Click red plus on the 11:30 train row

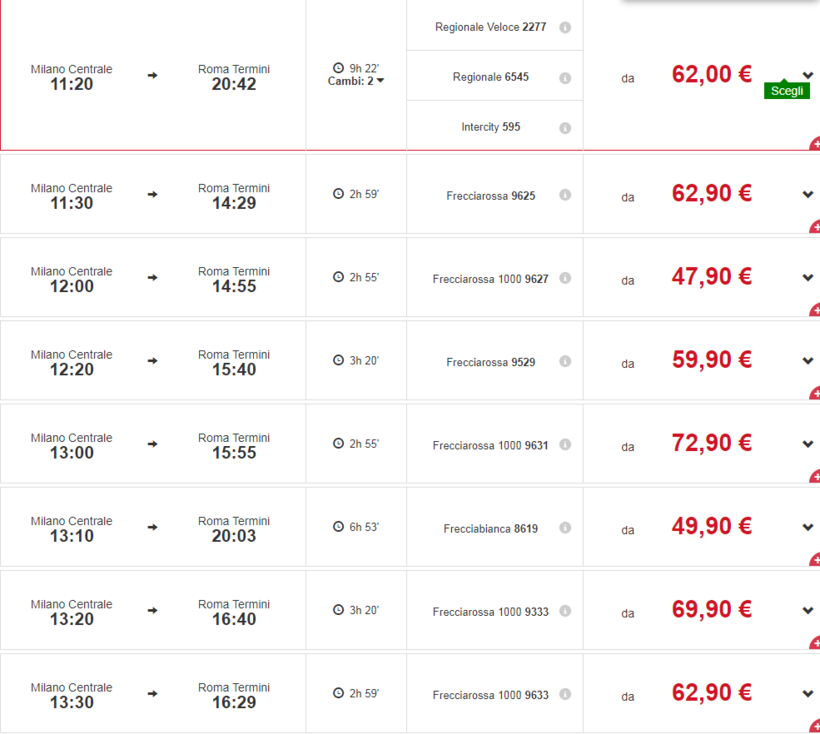[x=815, y=228]
